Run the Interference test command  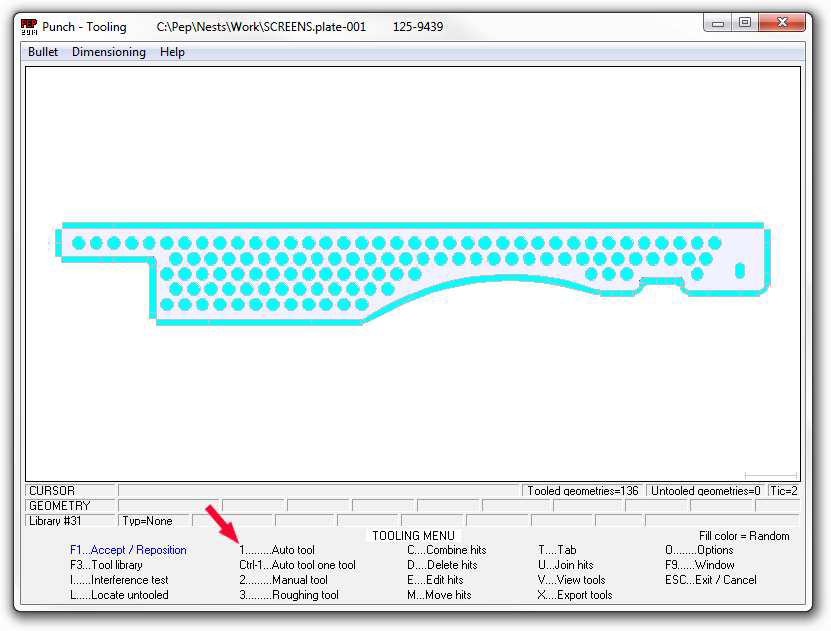[x=119, y=580]
